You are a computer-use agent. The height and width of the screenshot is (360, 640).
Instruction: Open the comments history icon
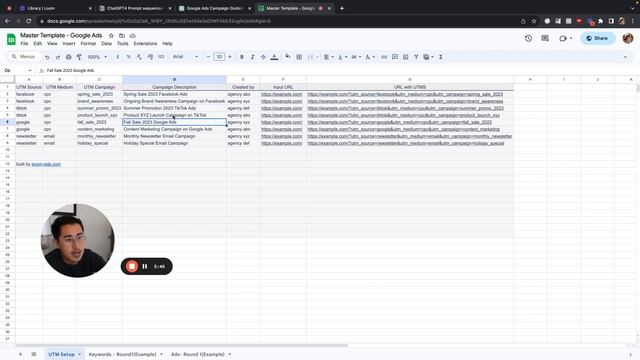[x=545, y=38]
